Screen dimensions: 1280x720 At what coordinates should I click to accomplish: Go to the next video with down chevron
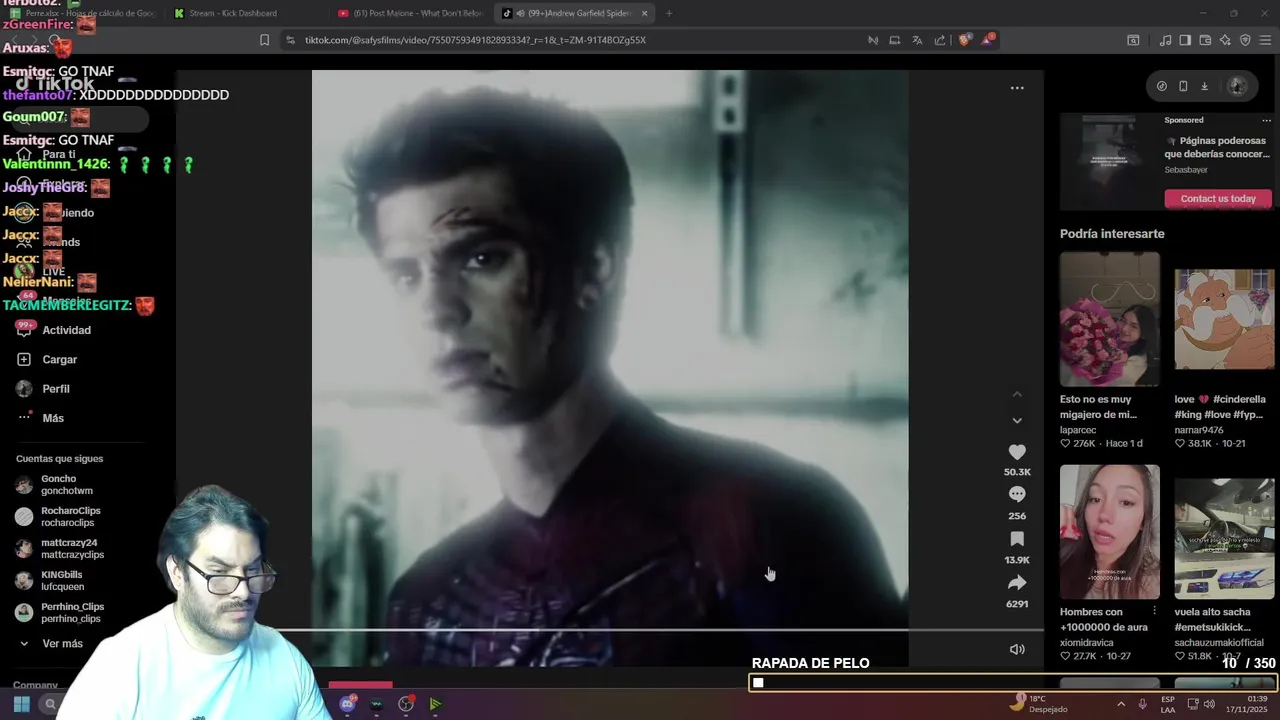[x=1017, y=420]
